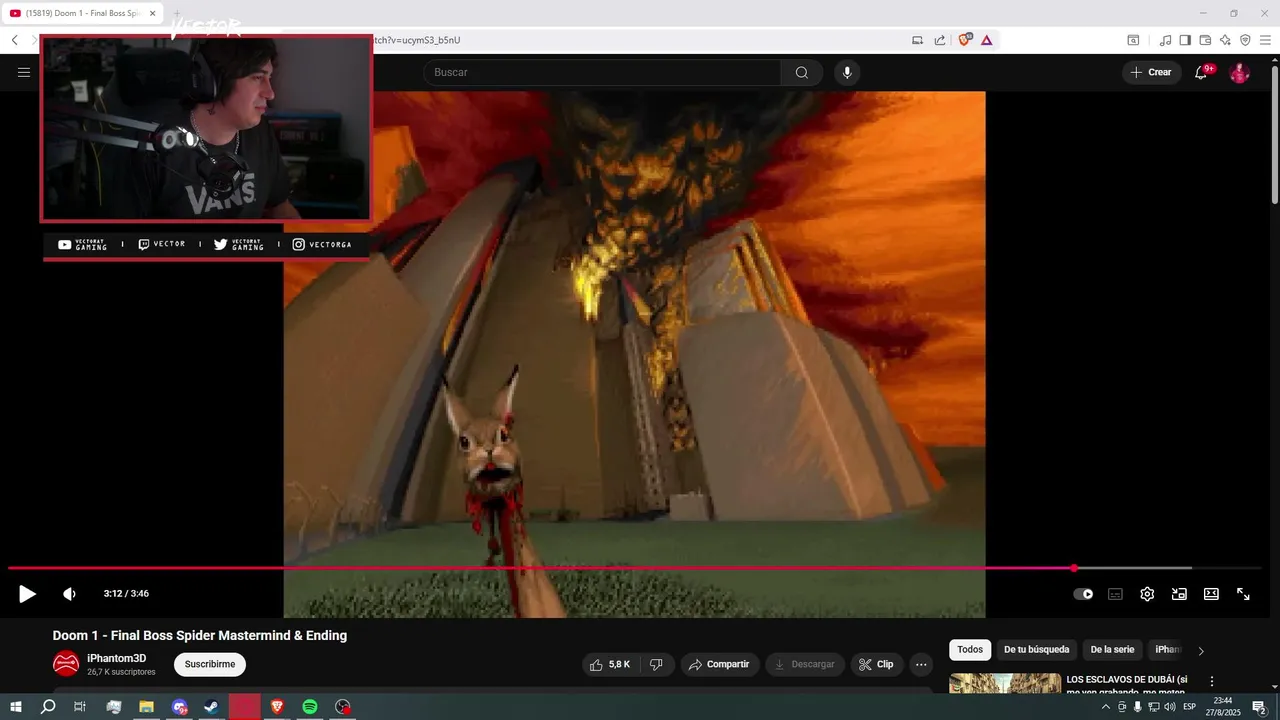This screenshot has width=1280, height=720.
Task: Open LOS ESCLAVOS DE DUBÁI video thumbnail
Action: click(x=1005, y=684)
